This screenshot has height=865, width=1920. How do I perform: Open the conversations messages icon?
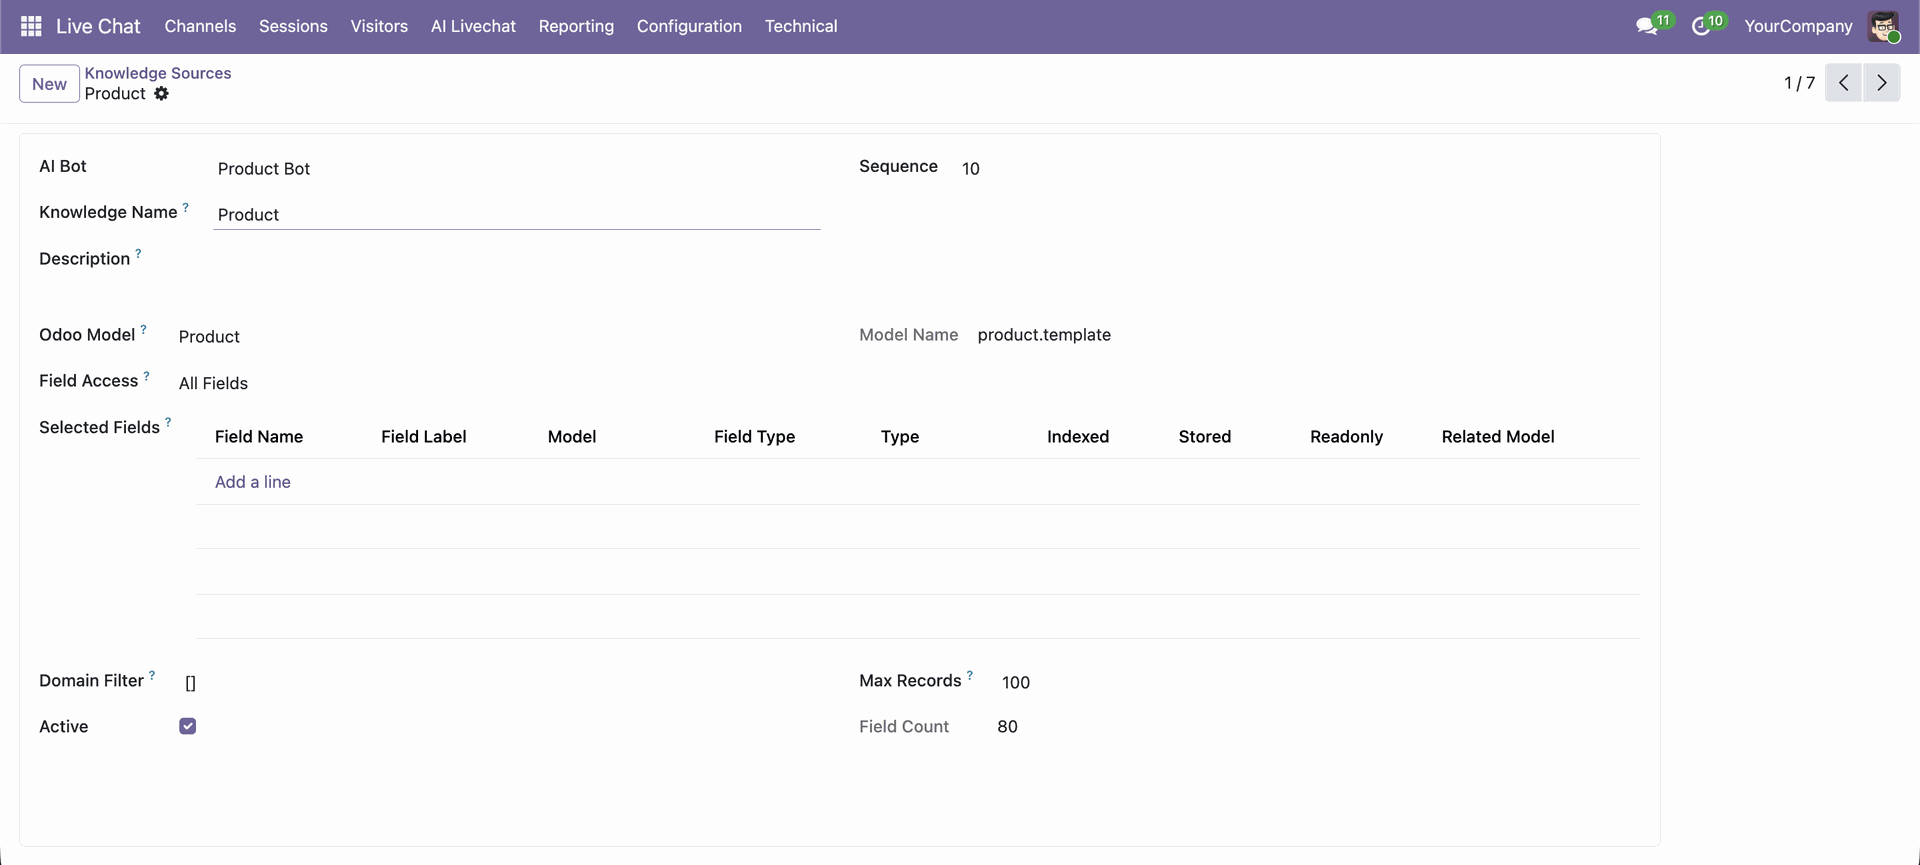click(1646, 27)
